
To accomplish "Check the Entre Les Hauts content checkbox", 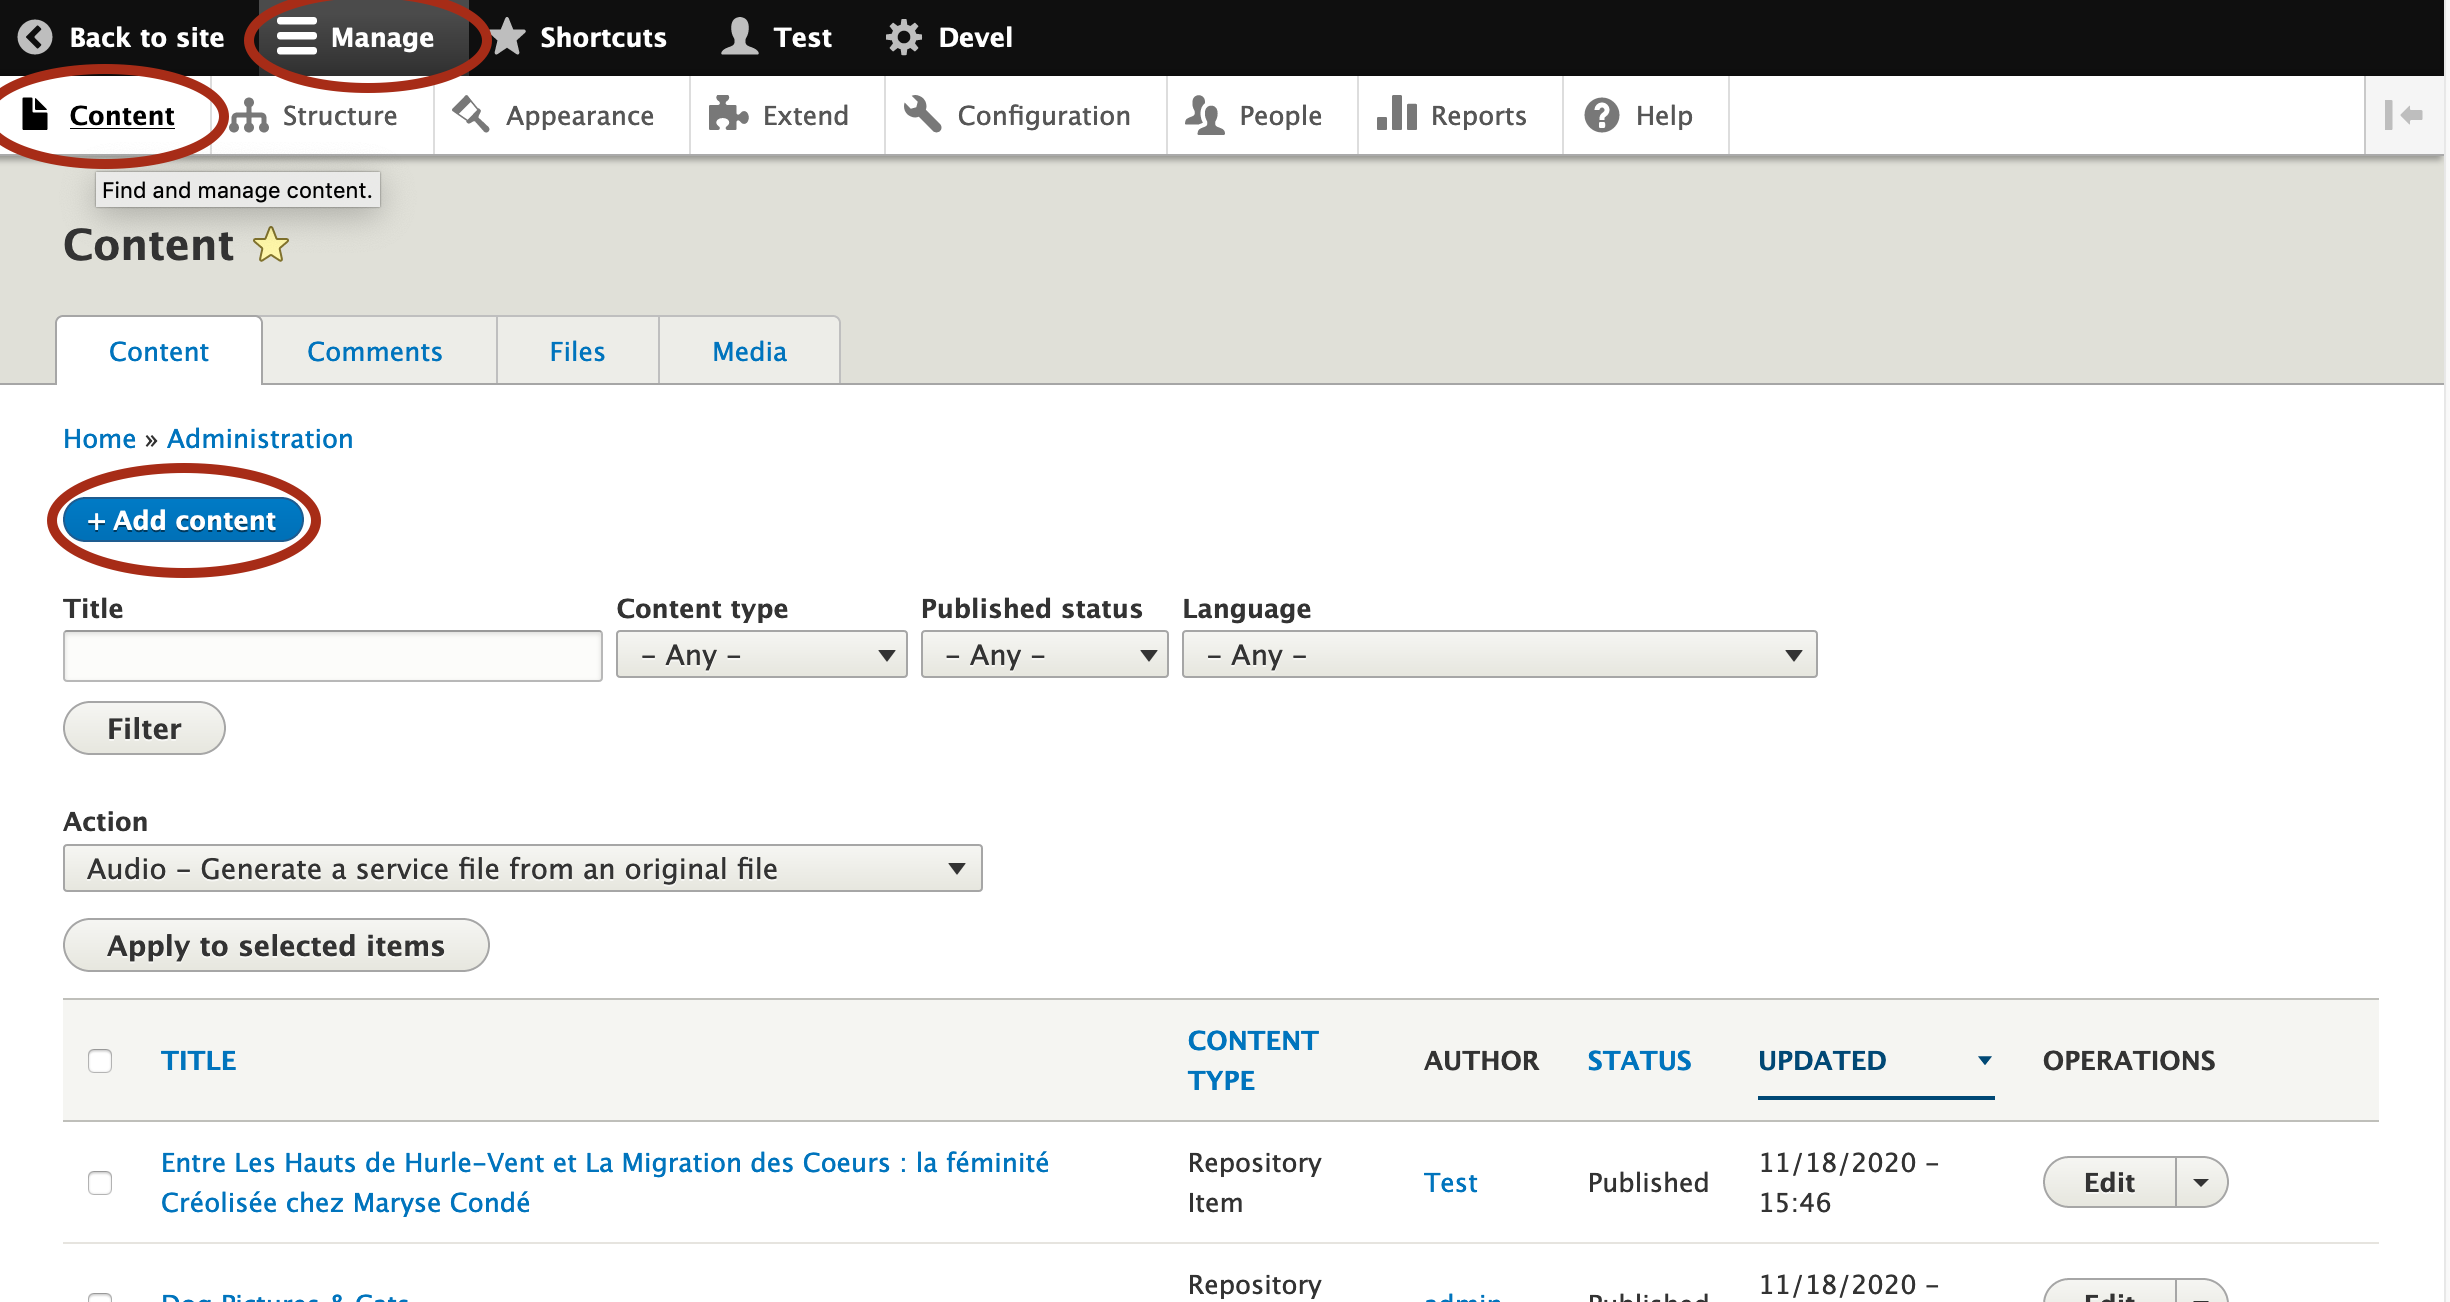I will (x=99, y=1182).
